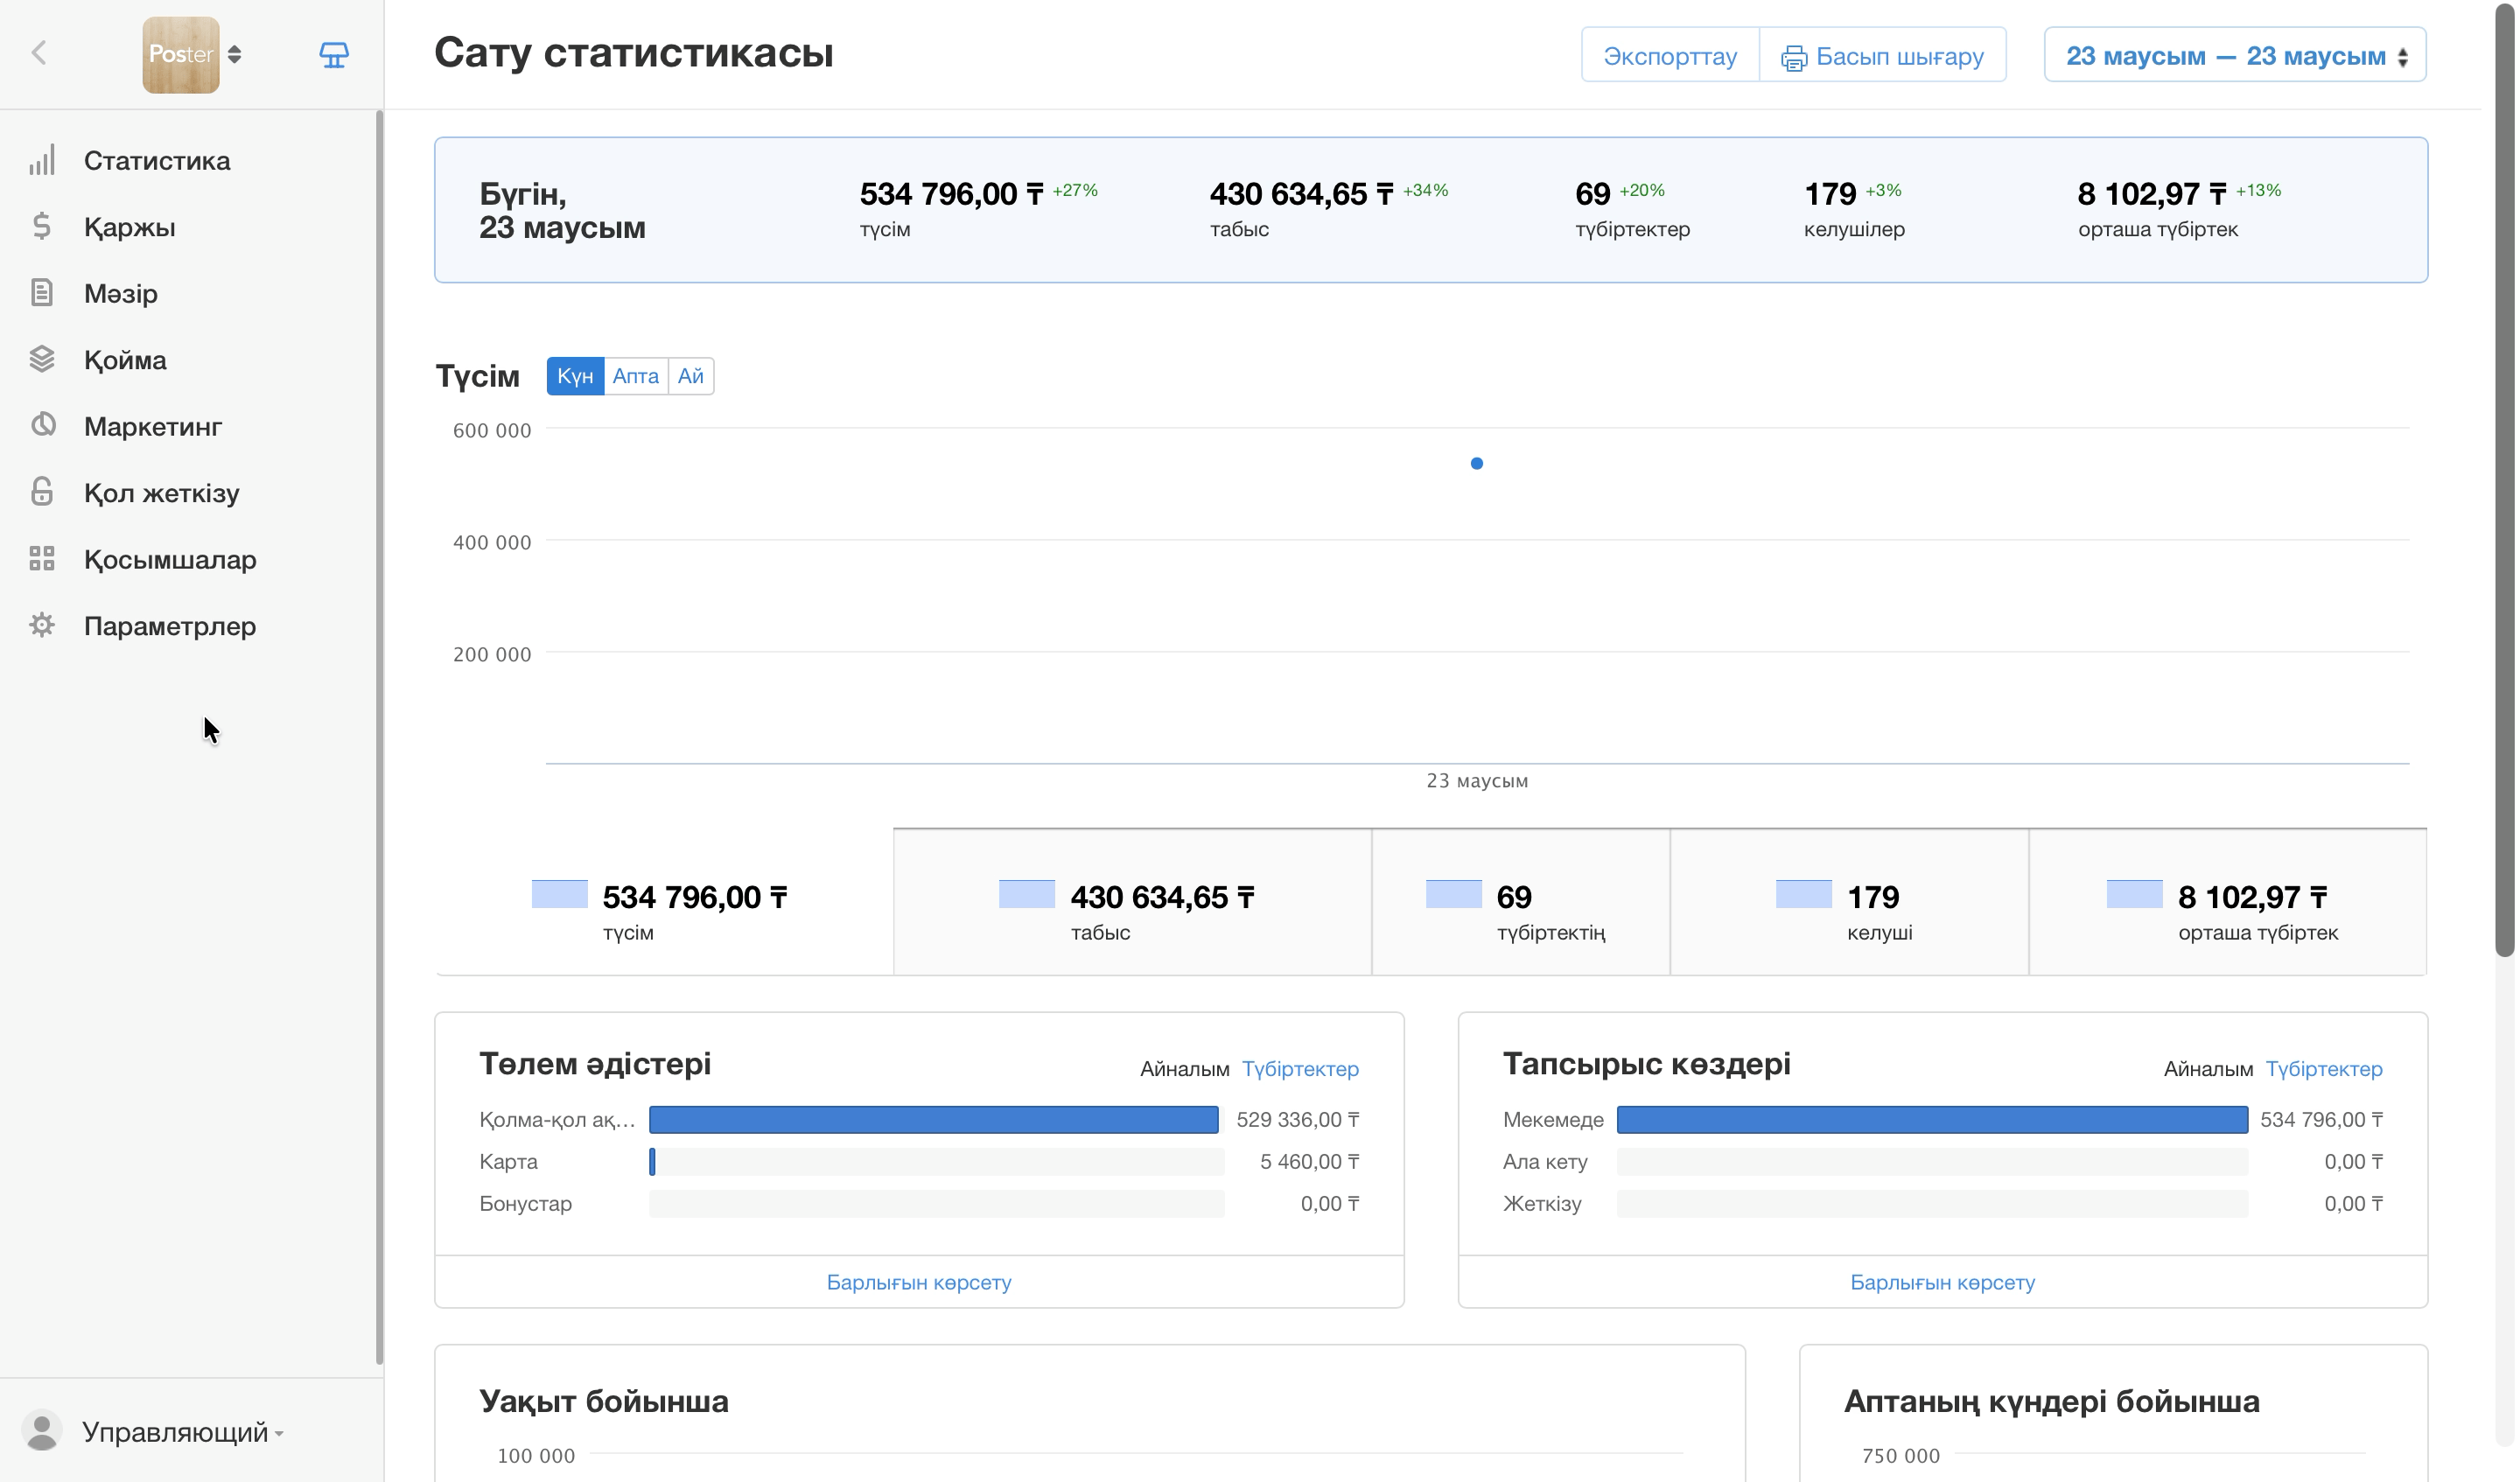Click the back chevron arrow in sidebar header
This screenshot has width=2520, height=1482.
(x=39, y=53)
